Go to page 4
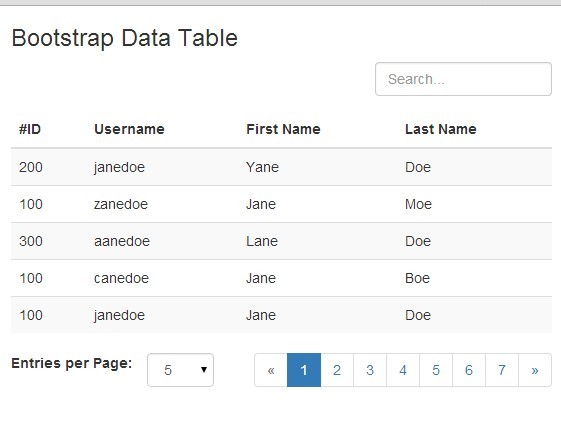 (x=403, y=370)
